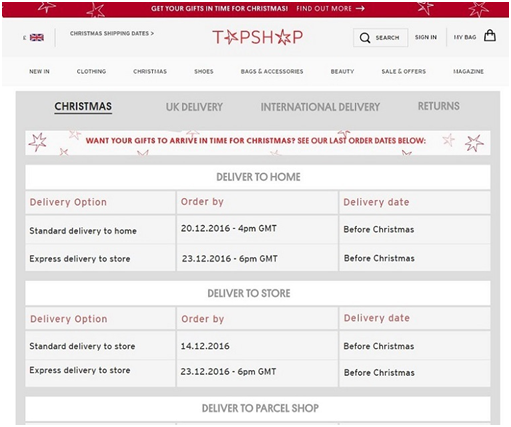The image size is (511, 427).
Task: Click the Topshop logo
Action: point(258,37)
